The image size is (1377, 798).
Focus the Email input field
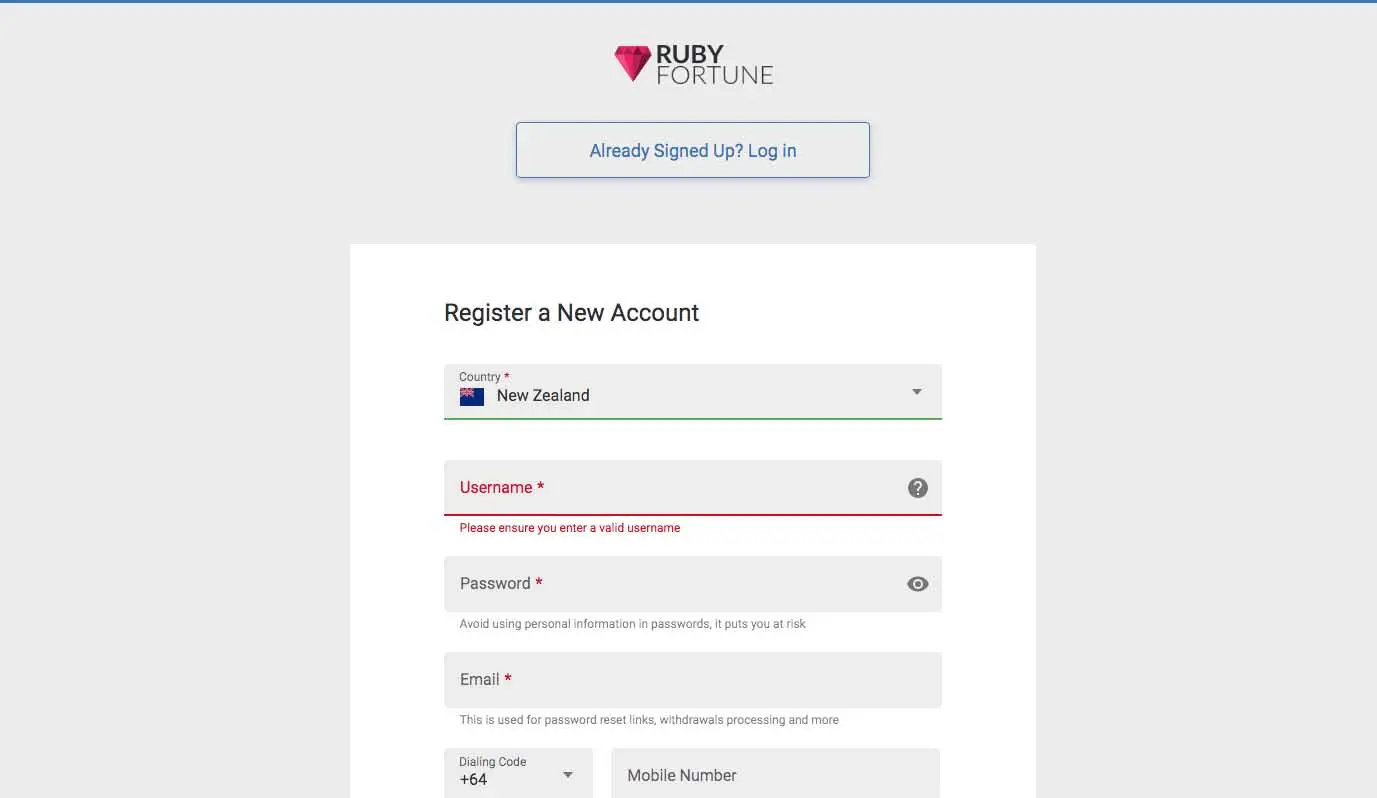click(692, 680)
